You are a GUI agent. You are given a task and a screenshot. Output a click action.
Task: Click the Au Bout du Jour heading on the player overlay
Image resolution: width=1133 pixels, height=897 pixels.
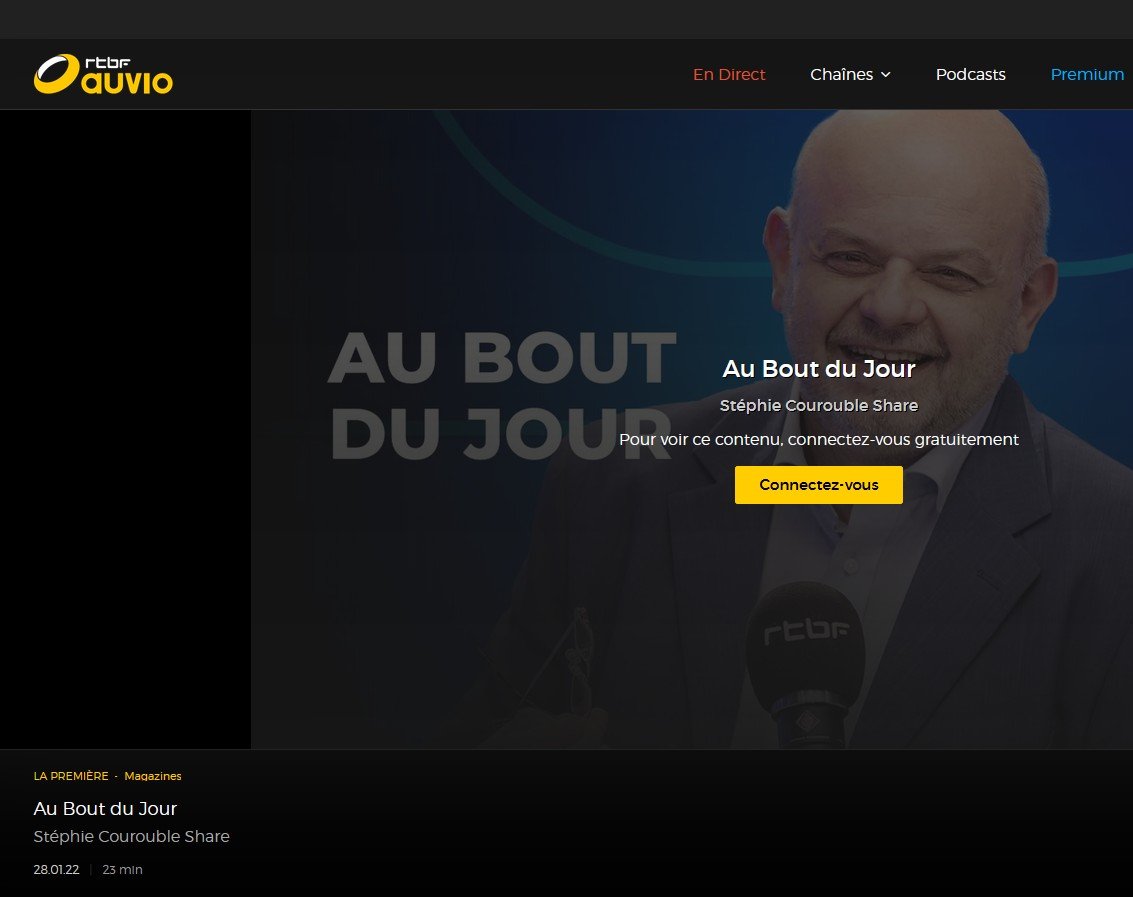click(x=819, y=369)
